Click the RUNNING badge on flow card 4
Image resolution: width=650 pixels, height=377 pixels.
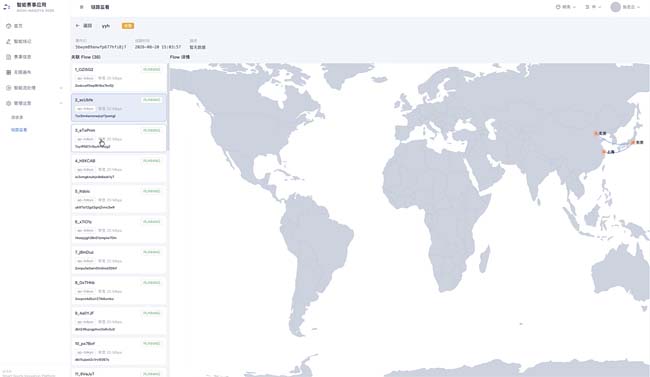(x=151, y=161)
